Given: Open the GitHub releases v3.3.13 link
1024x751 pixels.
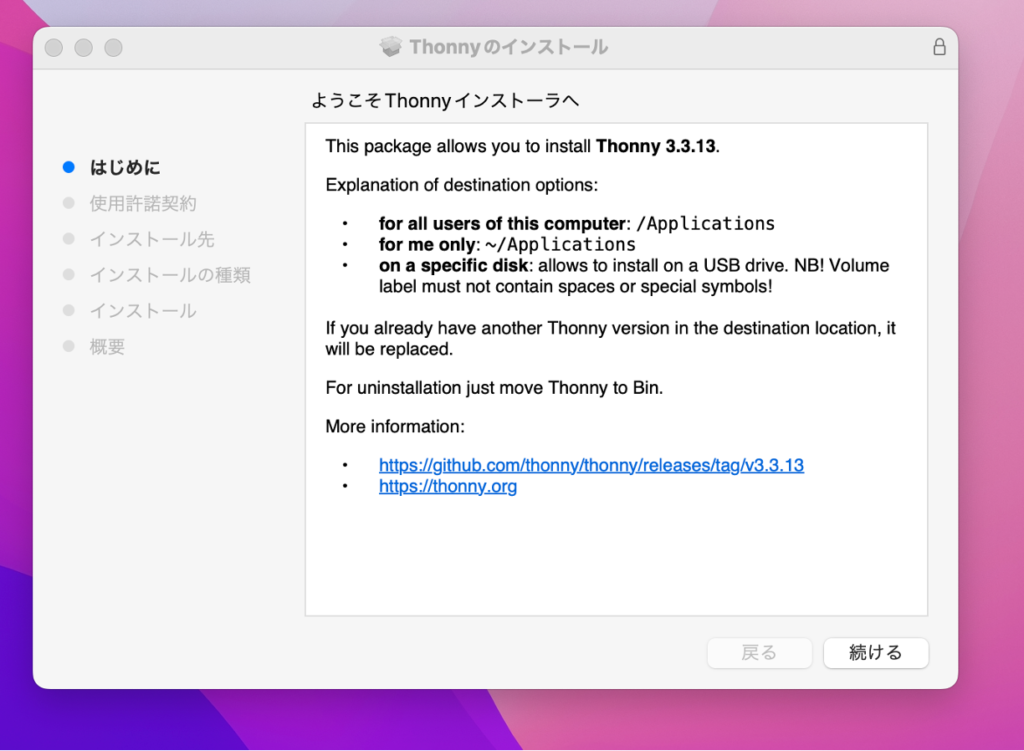Looking at the screenshot, I should click(591, 465).
